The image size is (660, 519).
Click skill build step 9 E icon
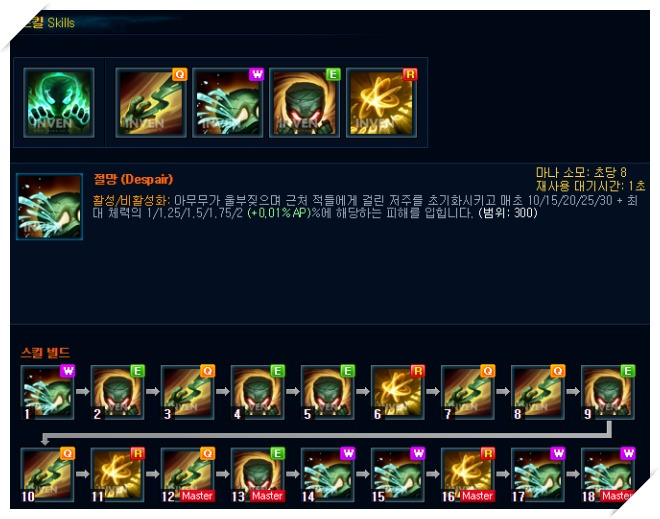(608, 392)
